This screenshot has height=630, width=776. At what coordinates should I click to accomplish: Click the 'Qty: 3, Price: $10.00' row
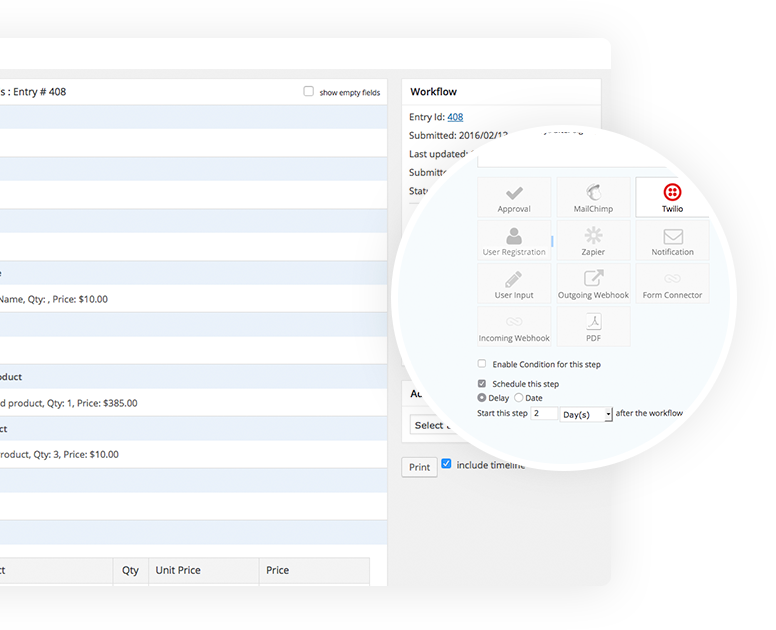click(x=194, y=454)
